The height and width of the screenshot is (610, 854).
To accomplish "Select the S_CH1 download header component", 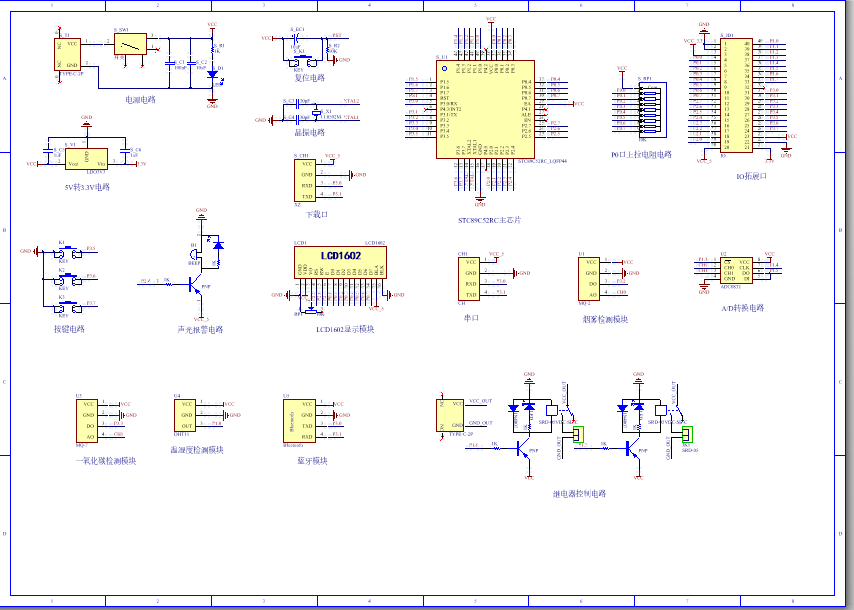I will 304,180.
